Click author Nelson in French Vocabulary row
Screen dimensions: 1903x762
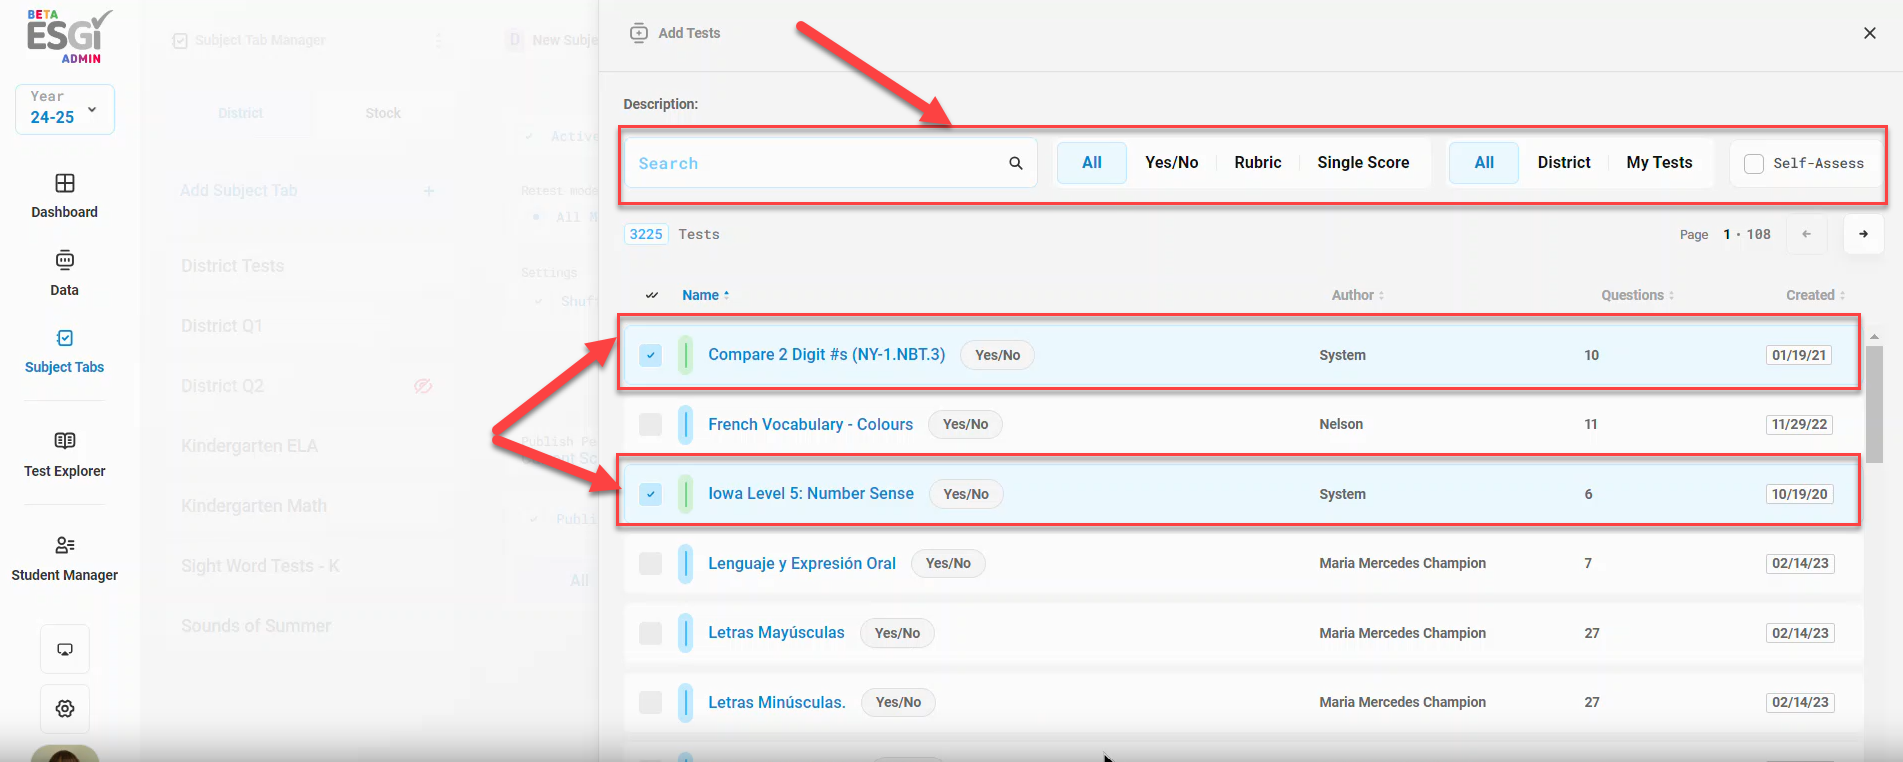pyautogui.click(x=1341, y=424)
